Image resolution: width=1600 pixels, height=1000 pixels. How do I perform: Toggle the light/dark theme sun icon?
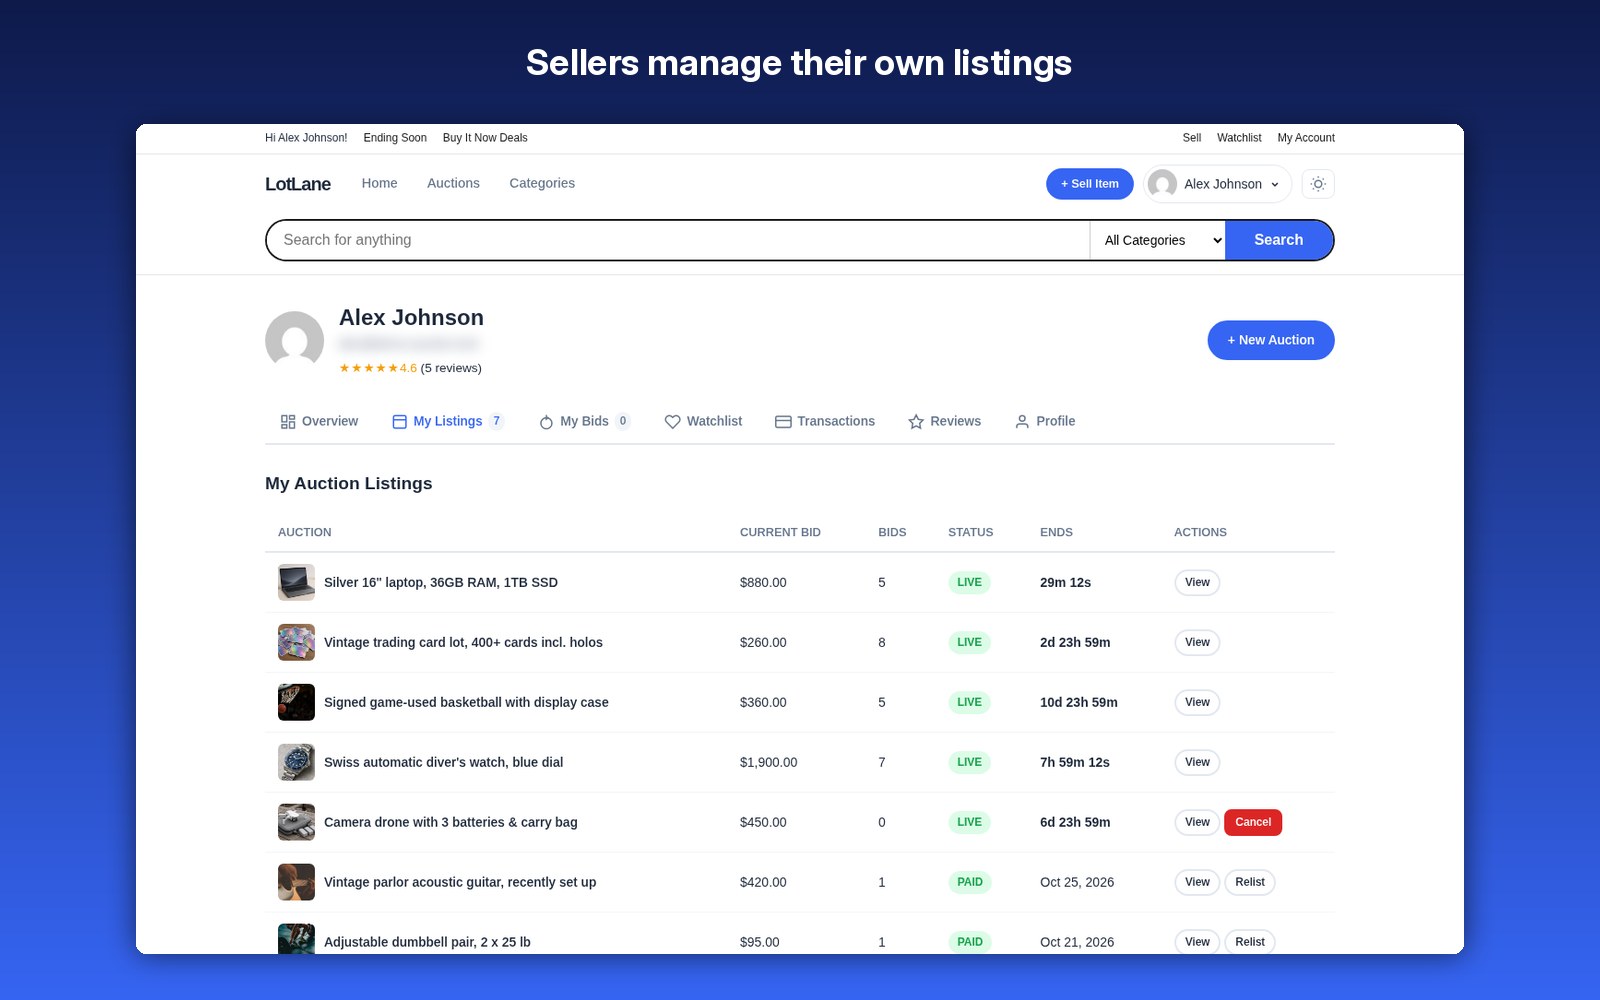click(1318, 184)
